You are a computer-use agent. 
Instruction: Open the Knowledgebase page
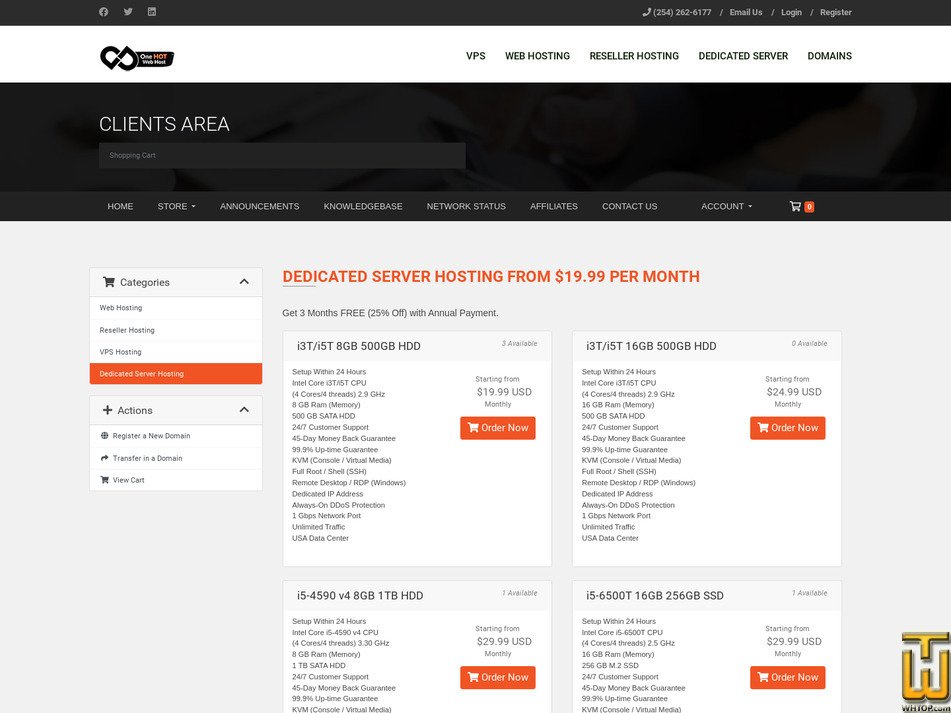[363, 206]
